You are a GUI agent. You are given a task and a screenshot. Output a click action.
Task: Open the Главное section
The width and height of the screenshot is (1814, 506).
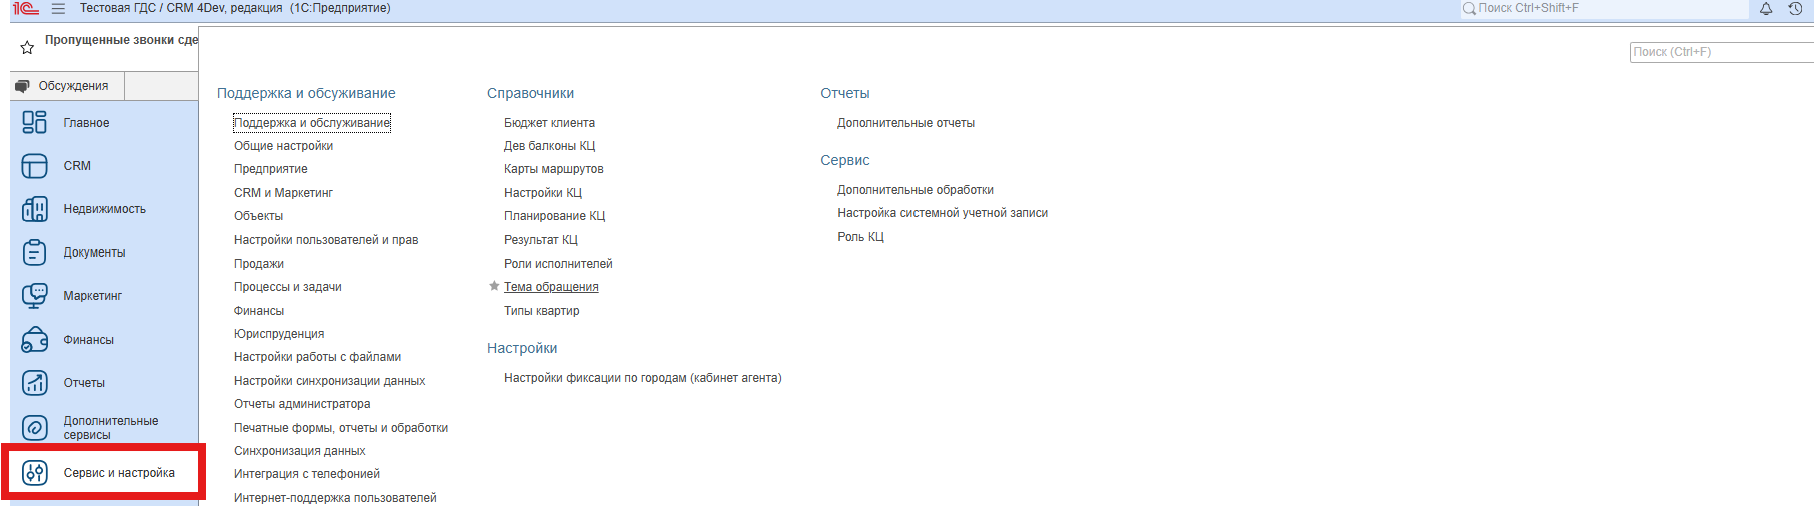[x=86, y=123]
